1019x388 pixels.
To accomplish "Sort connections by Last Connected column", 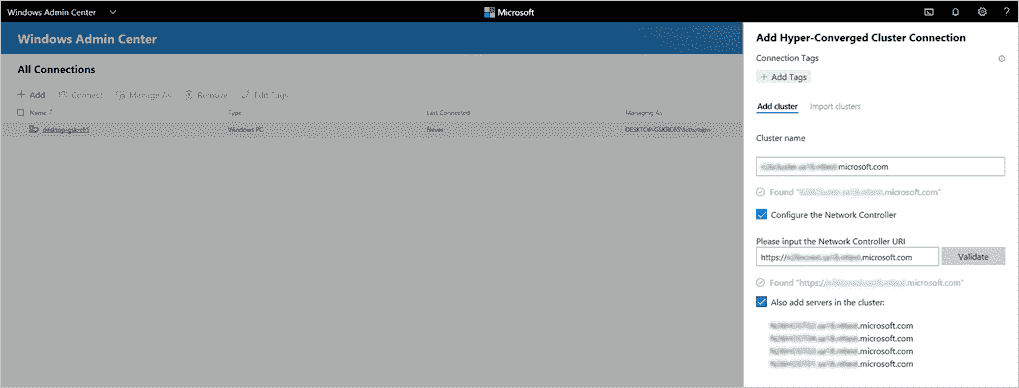I will coord(448,112).
